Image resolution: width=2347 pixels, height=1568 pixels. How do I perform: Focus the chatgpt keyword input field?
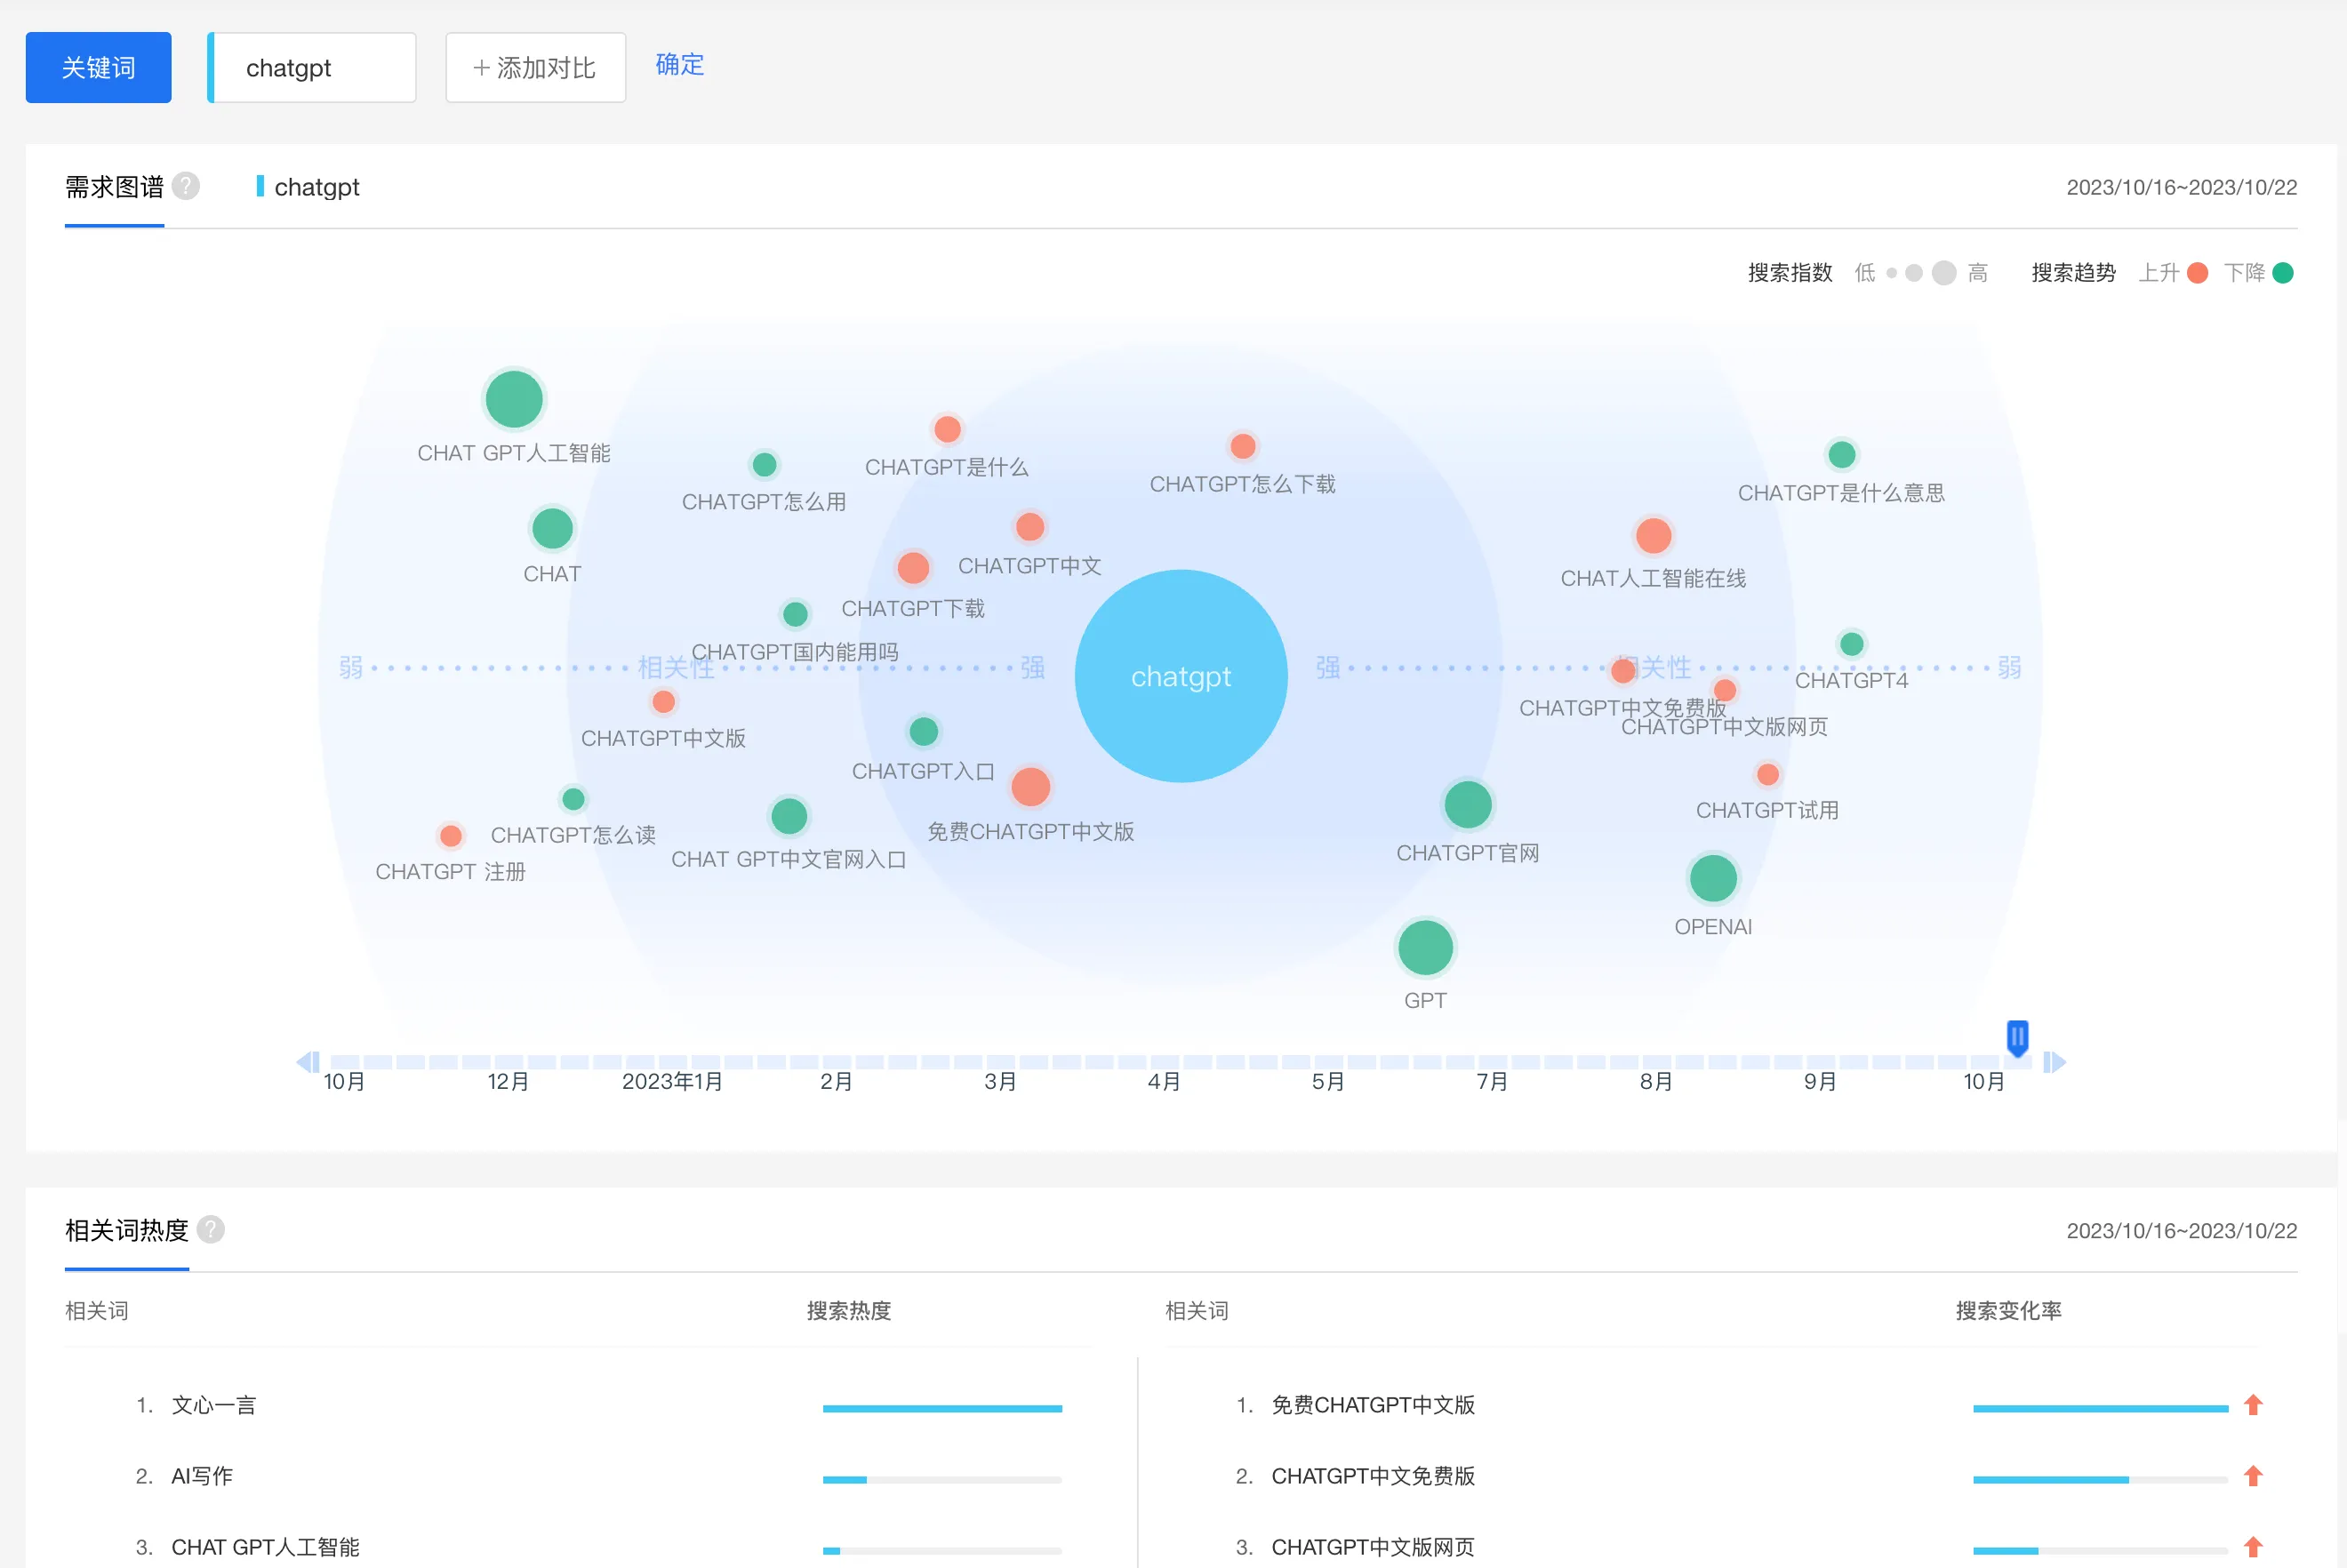[x=314, y=68]
